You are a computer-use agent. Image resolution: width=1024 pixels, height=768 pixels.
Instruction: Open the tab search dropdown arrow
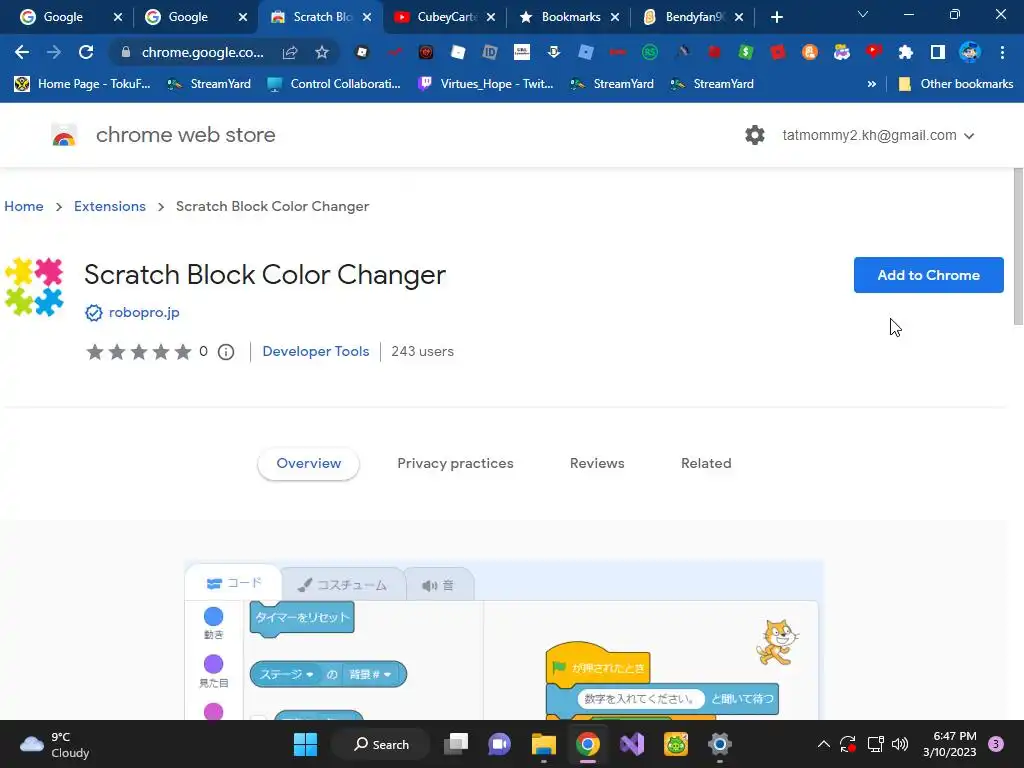pyautogui.click(x=863, y=14)
